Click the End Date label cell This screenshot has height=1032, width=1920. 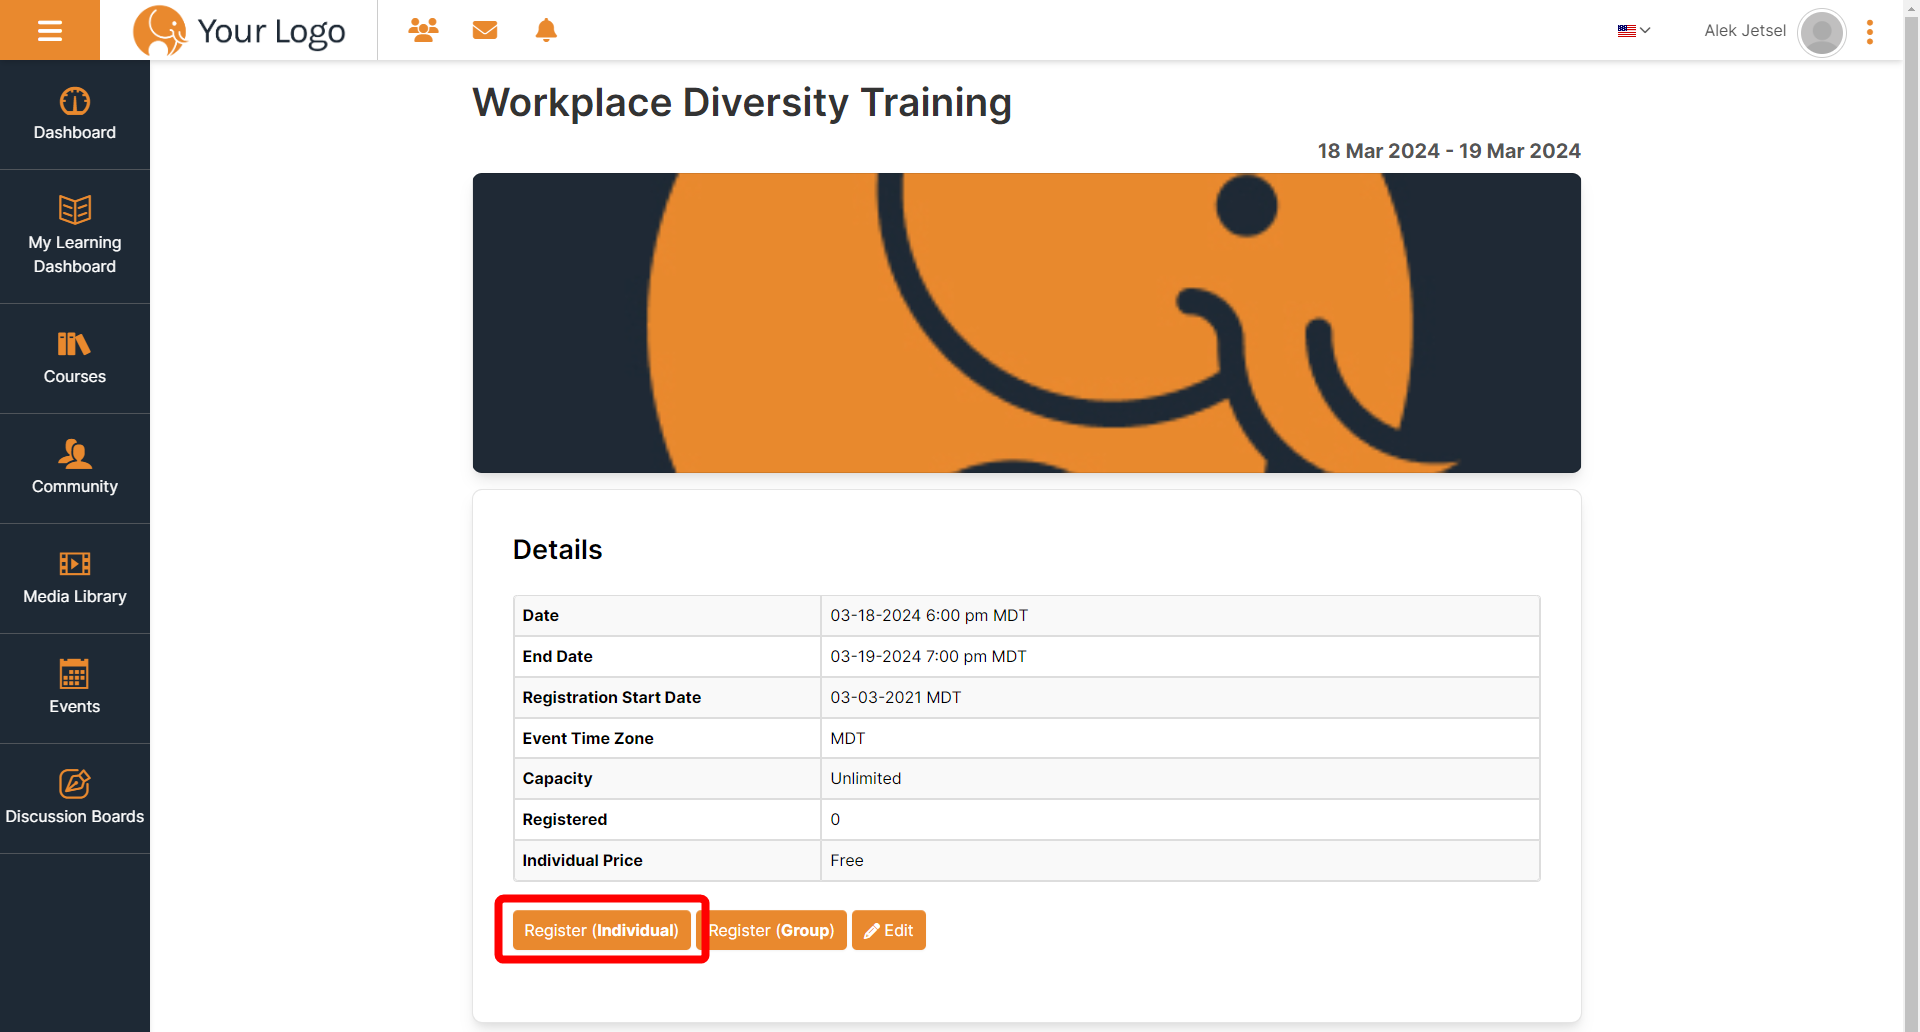point(667,656)
